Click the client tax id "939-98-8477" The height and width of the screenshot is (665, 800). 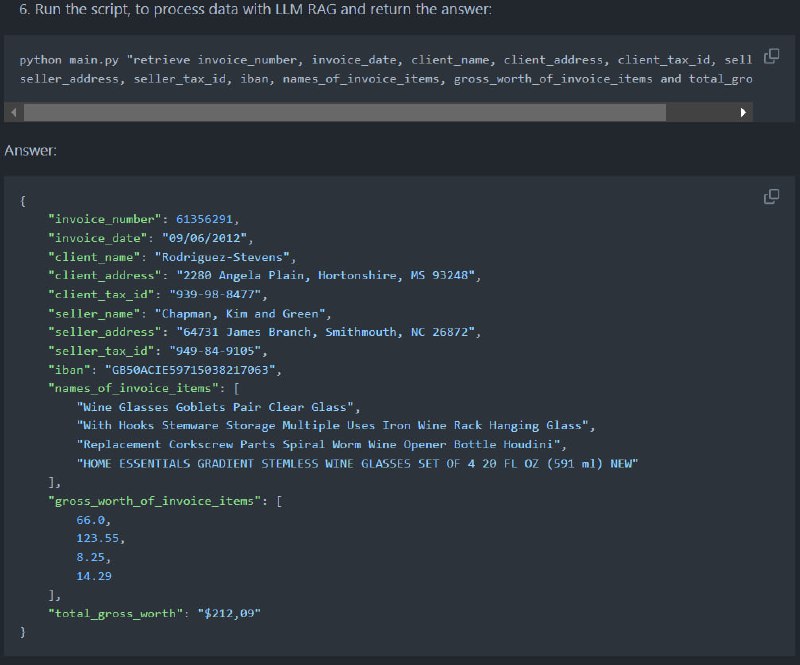click(x=215, y=294)
